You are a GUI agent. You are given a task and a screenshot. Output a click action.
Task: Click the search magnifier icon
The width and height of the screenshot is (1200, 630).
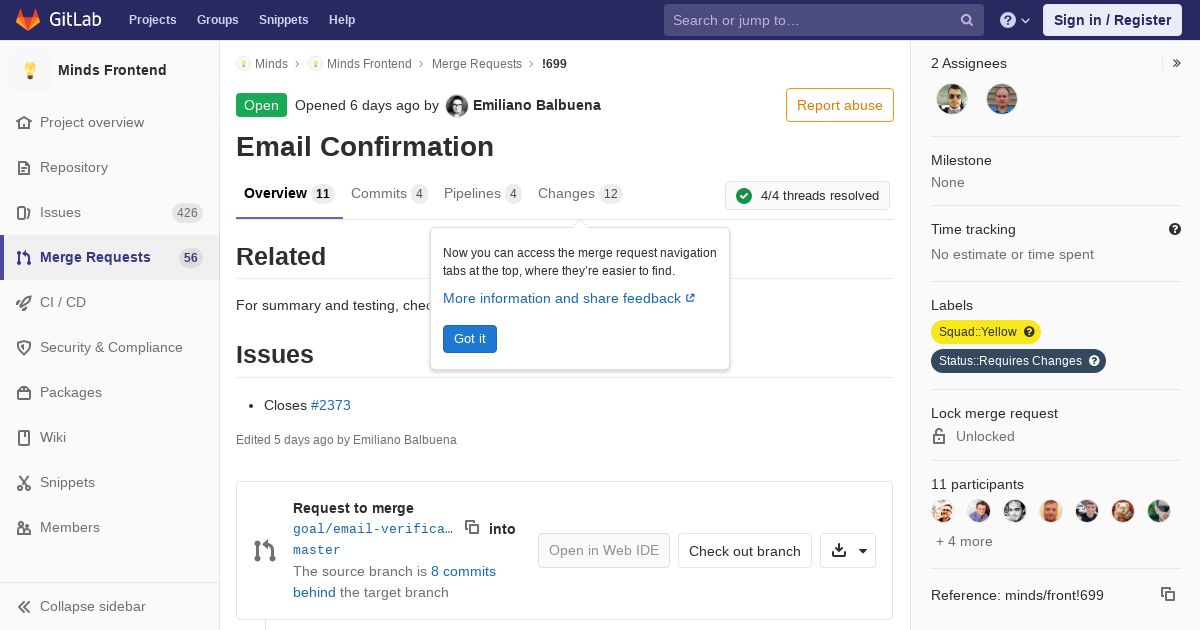(x=967, y=20)
